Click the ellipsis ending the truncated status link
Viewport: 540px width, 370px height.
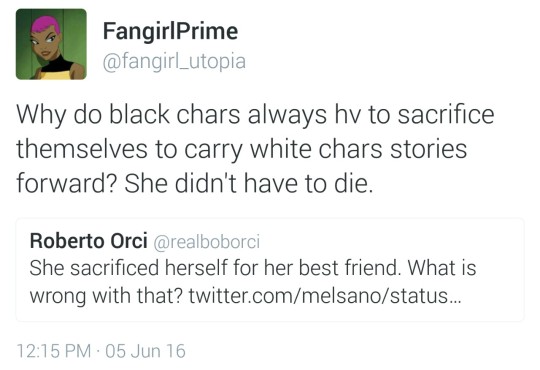pyautogui.click(x=455, y=300)
